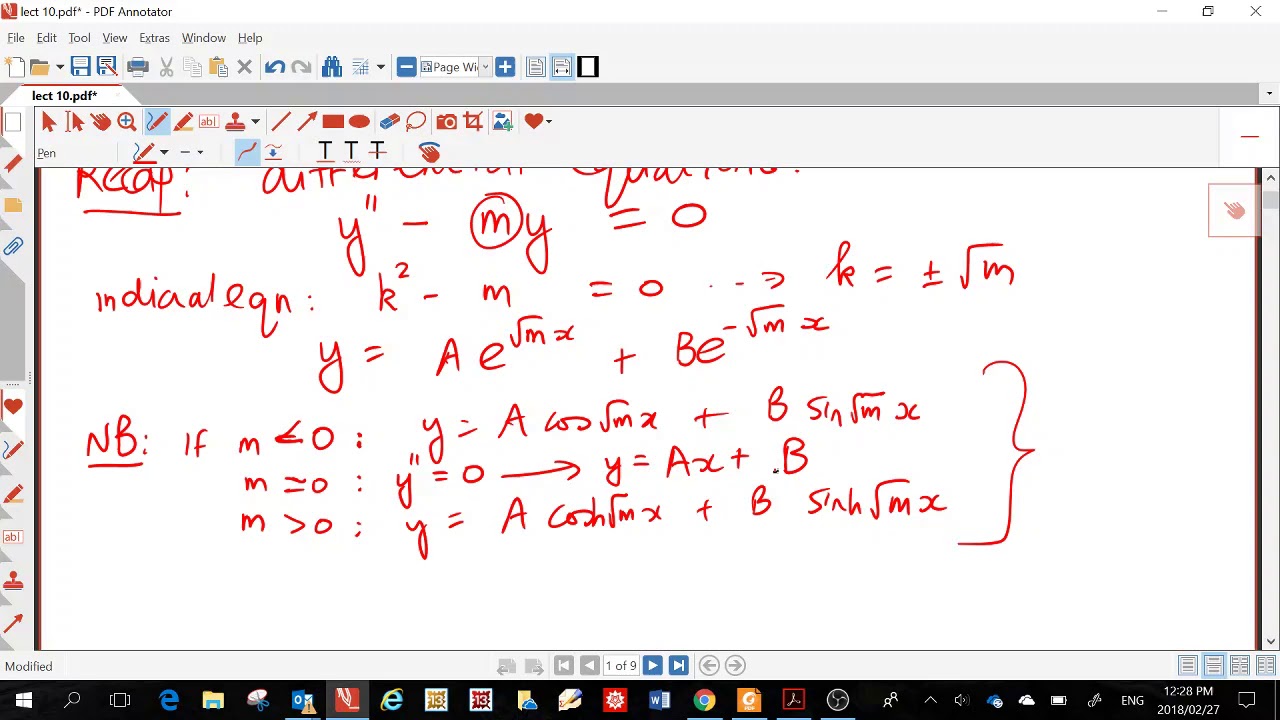1280x720 pixels.
Task: Zoom in with plus button
Action: 505,67
